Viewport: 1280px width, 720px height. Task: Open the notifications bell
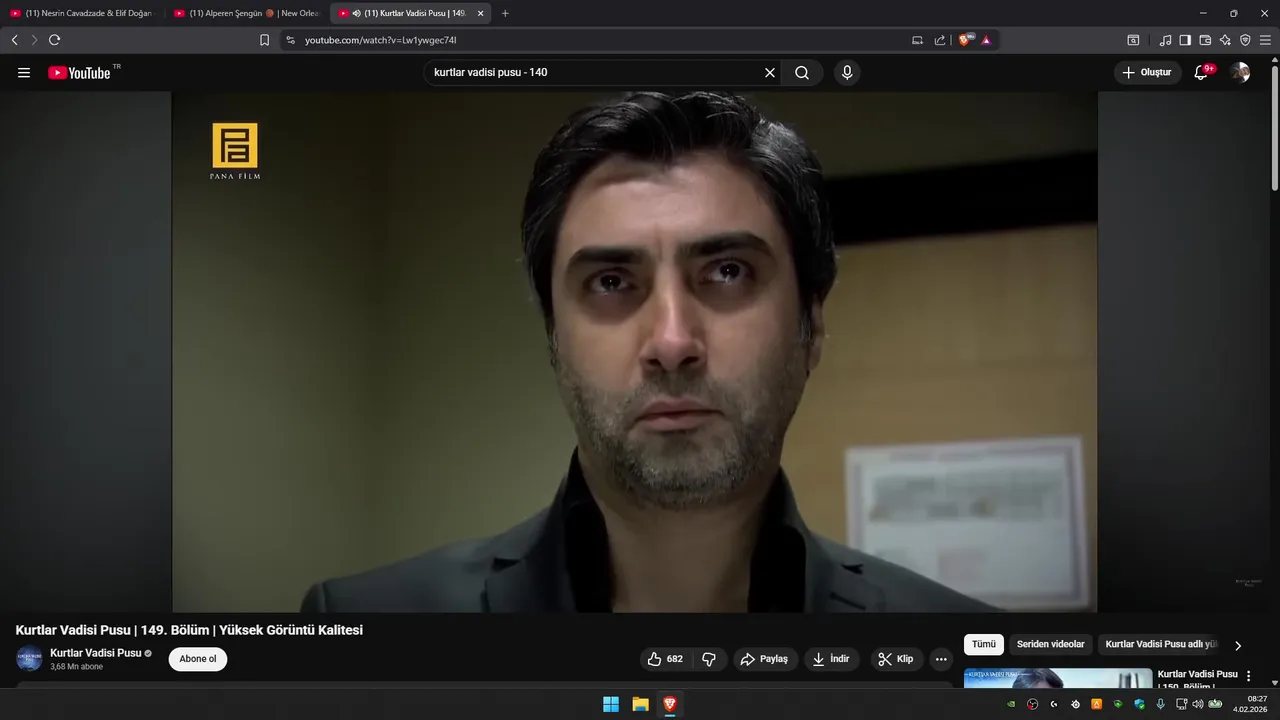pos(1201,72)
